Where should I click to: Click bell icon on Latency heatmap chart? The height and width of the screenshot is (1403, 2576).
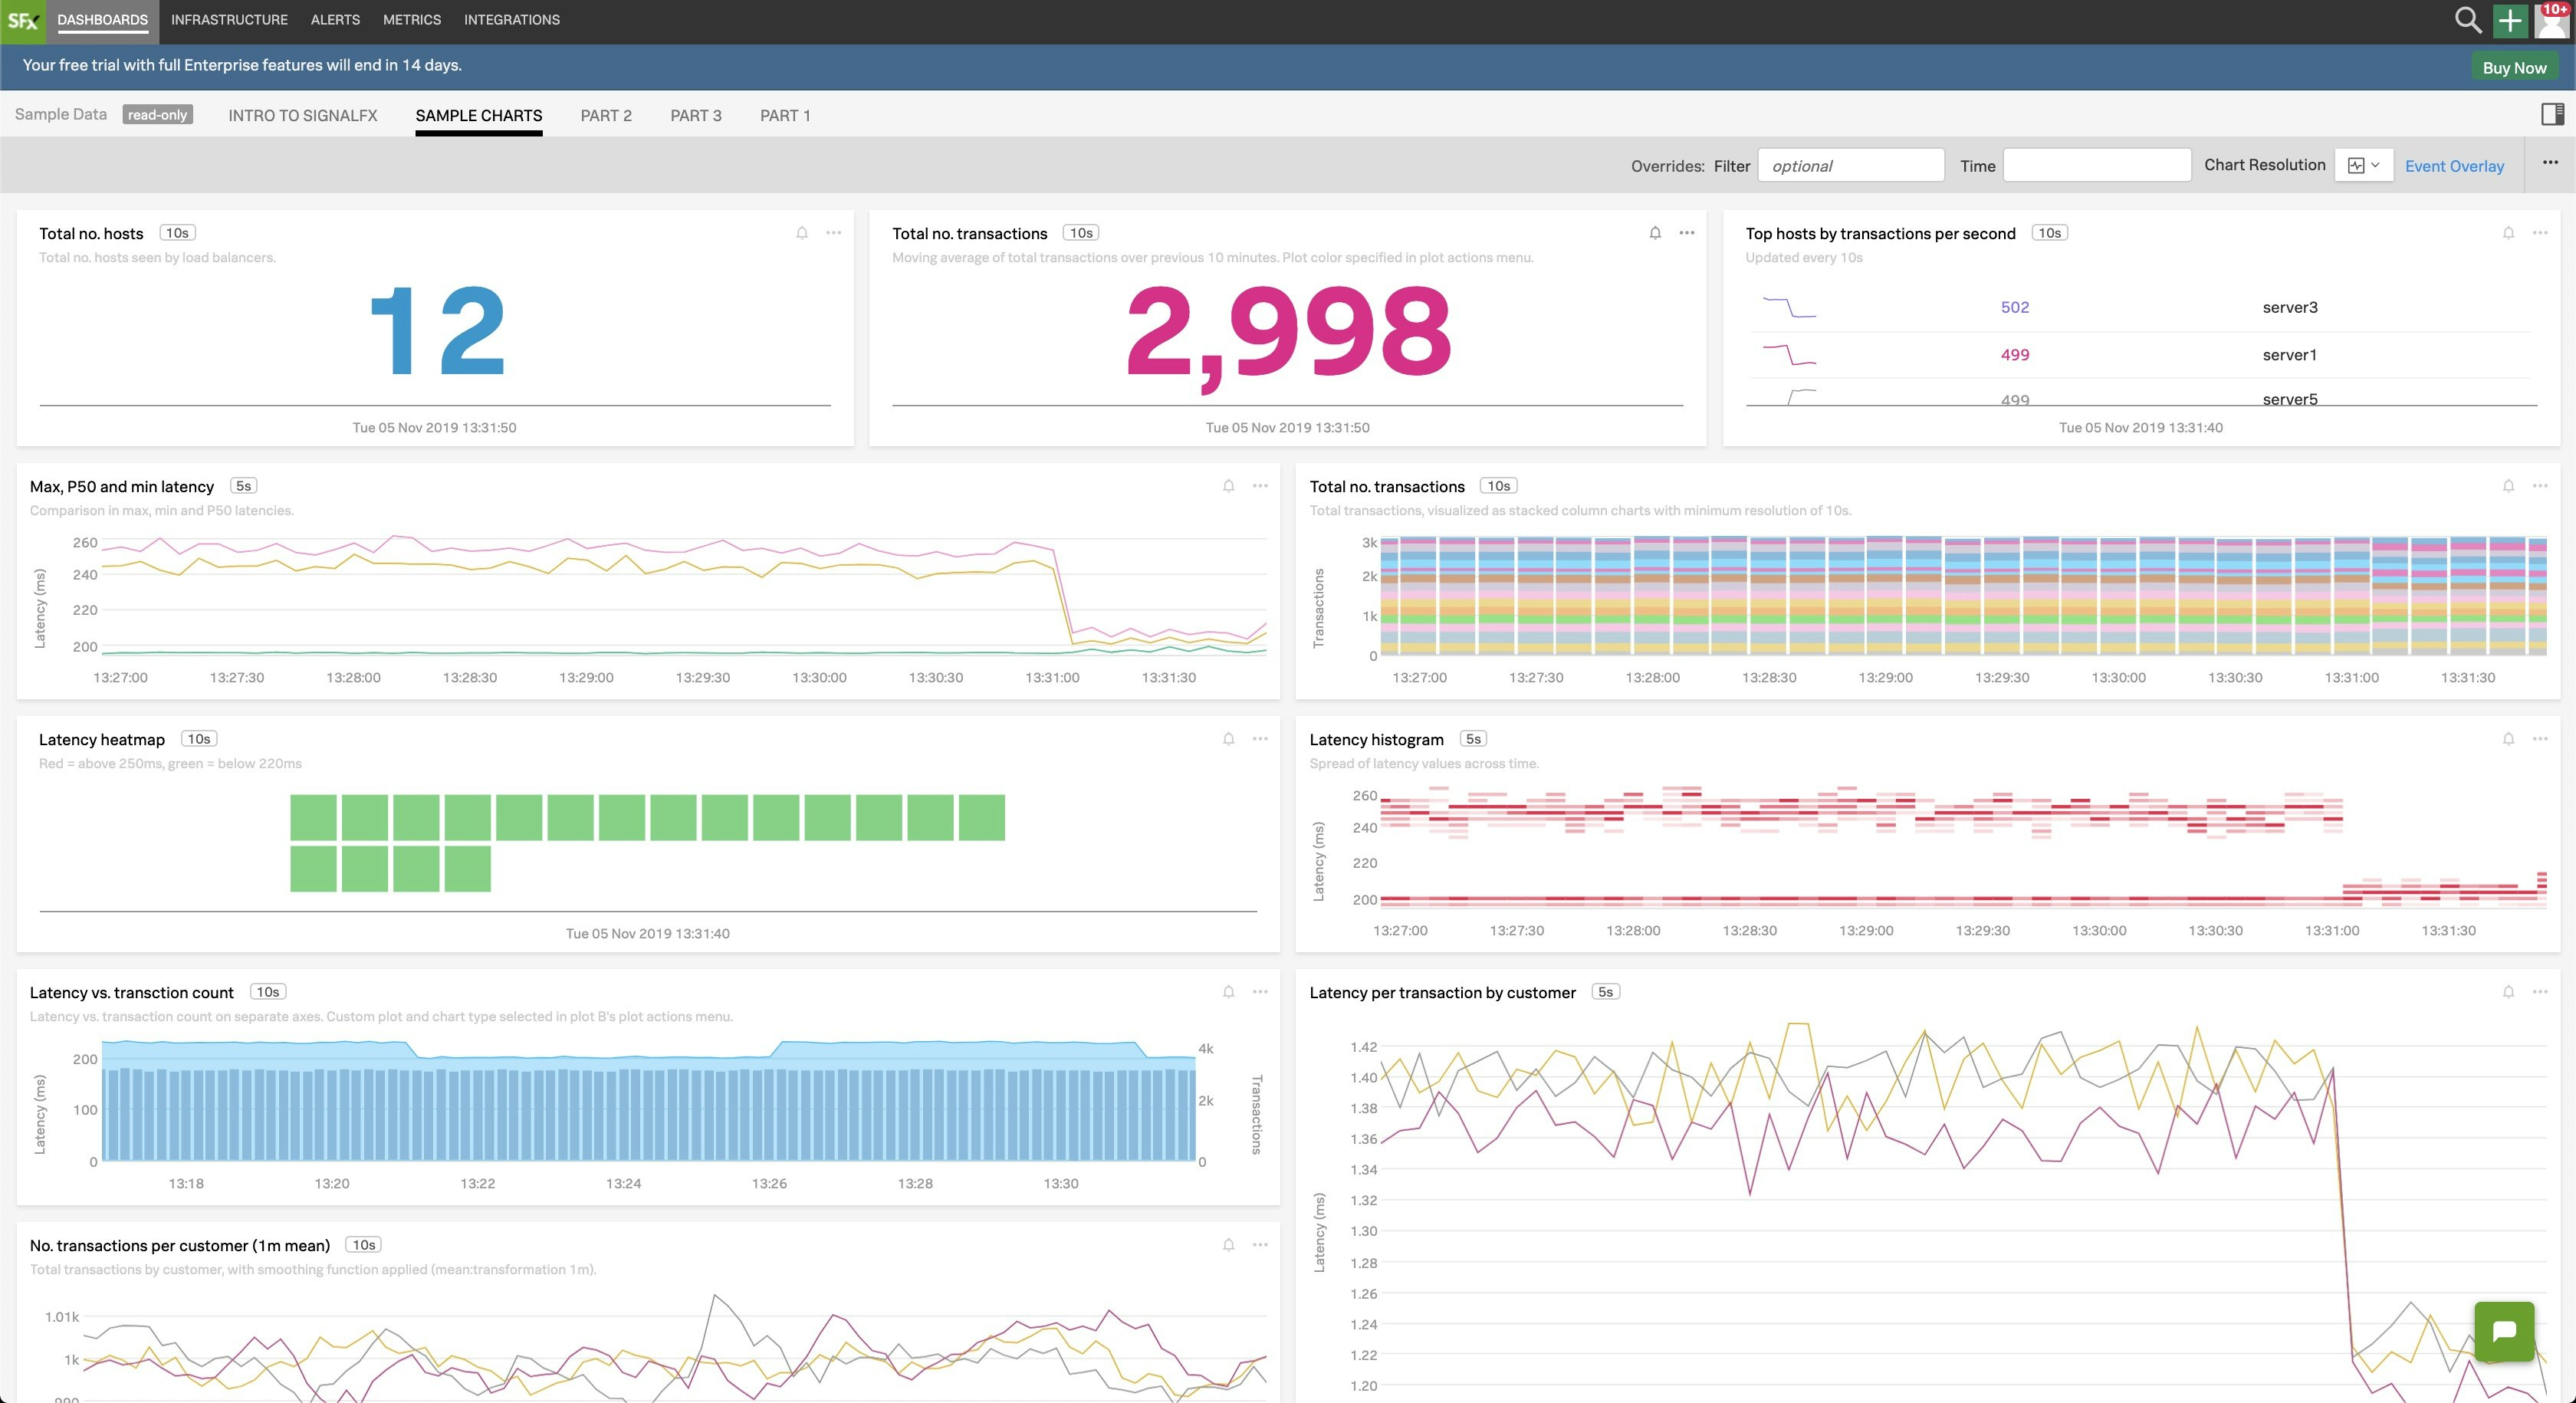click(1229, 739)
